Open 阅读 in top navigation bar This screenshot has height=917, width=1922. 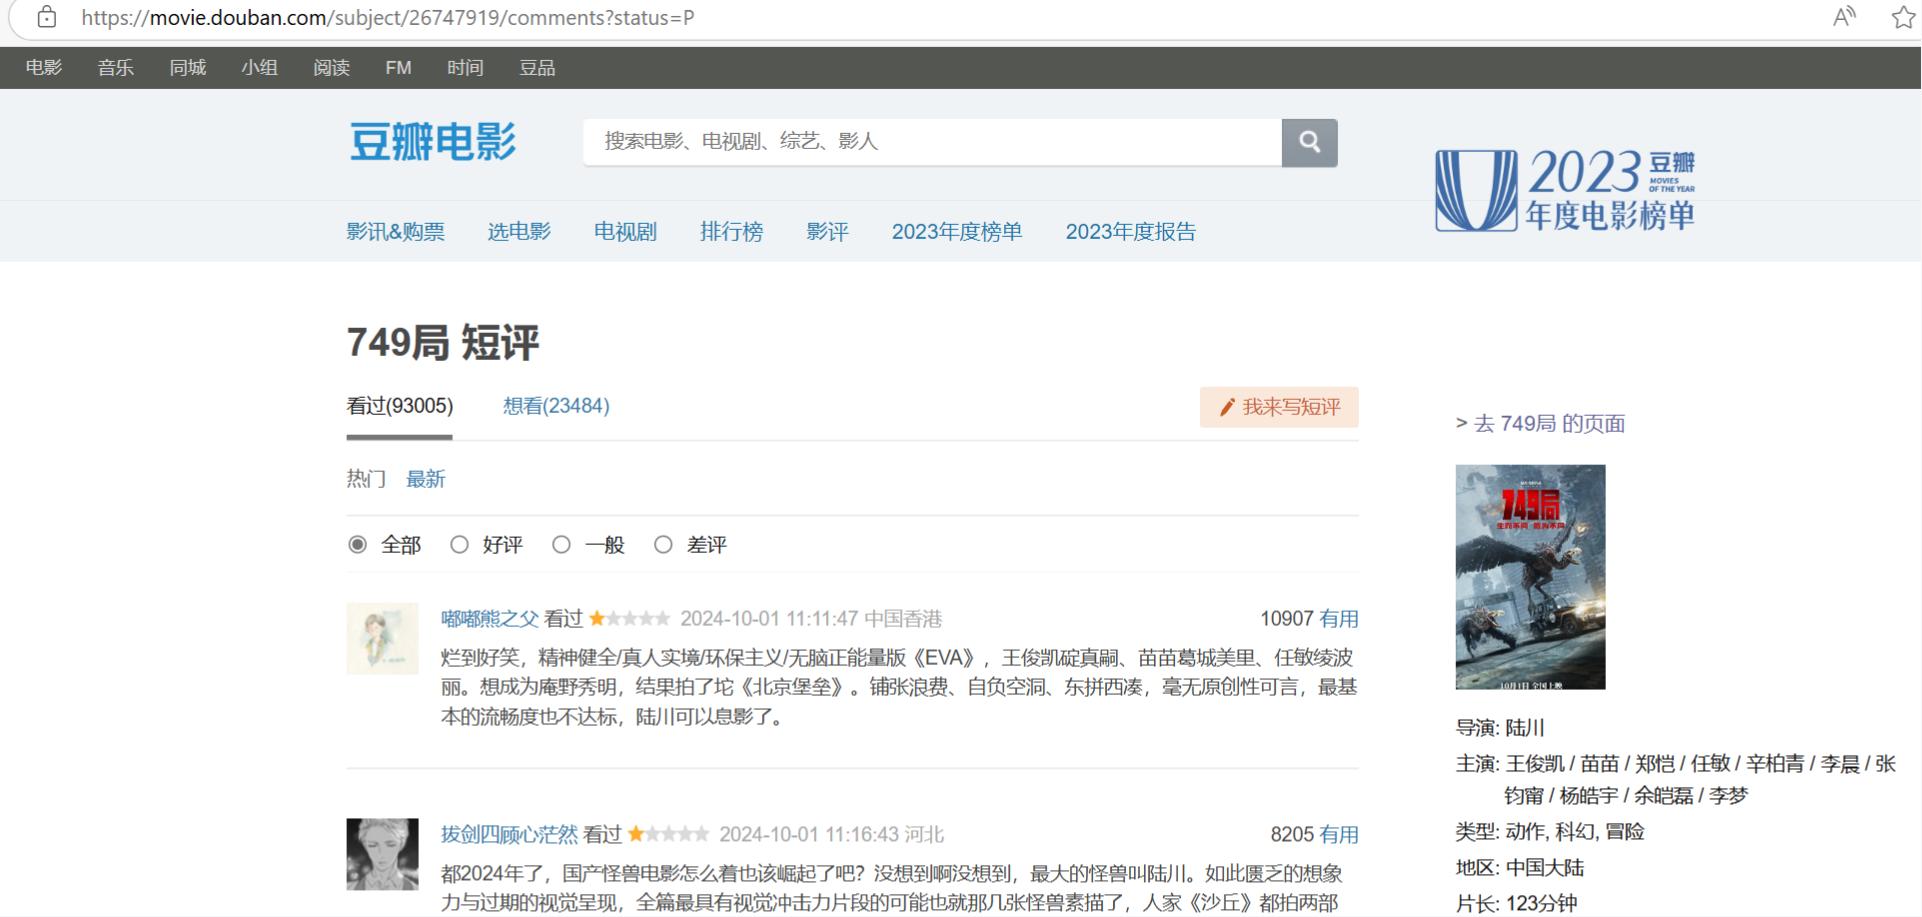(331, 67)
